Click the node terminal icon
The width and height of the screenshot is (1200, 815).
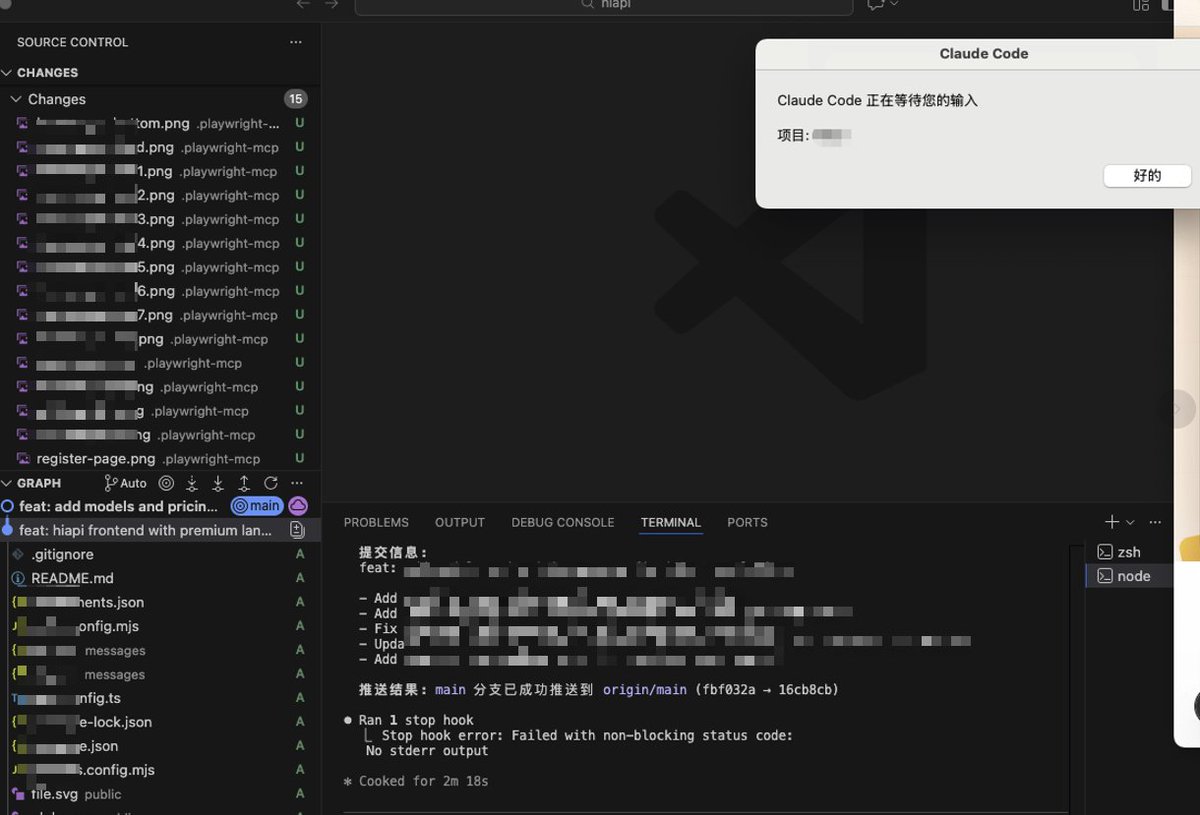pos(1105,576)
